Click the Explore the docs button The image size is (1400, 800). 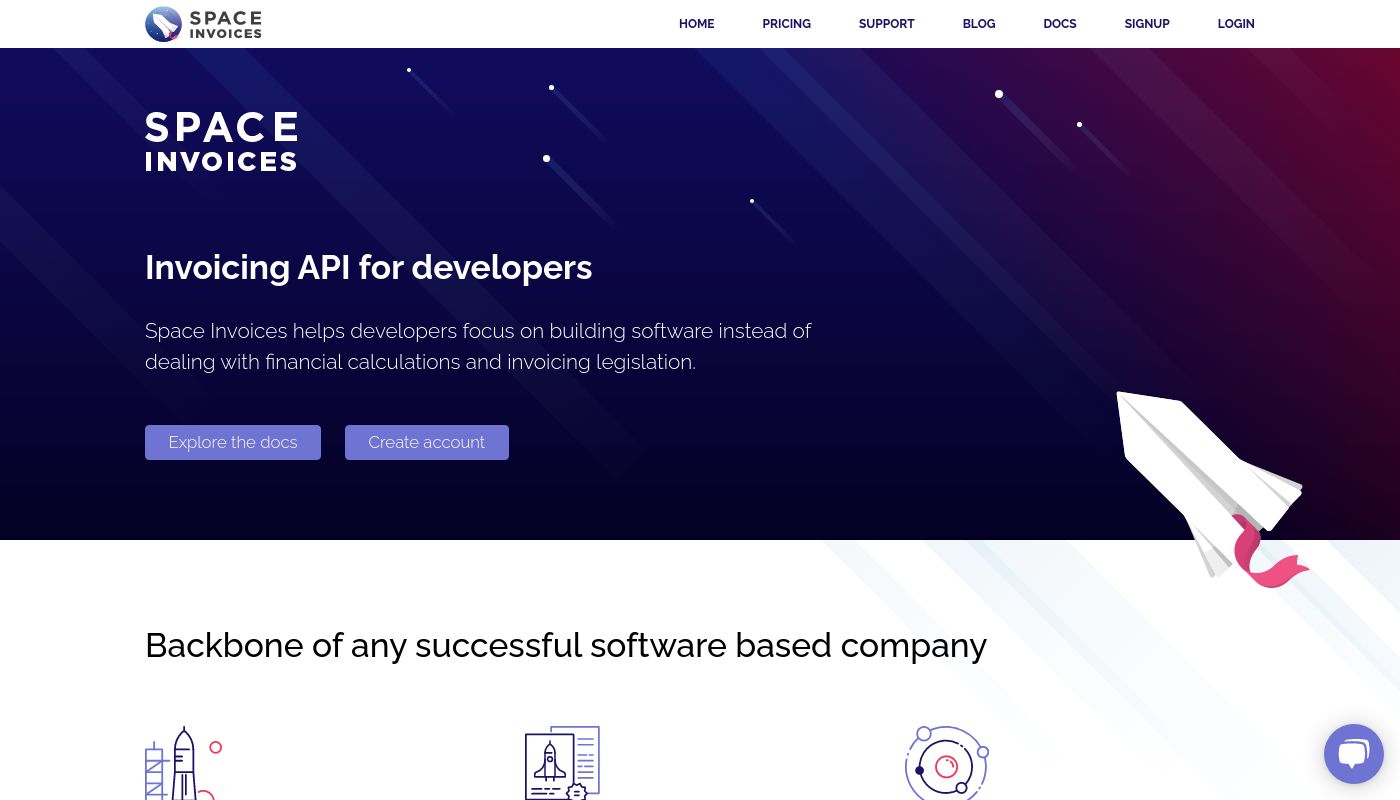(x=233, y=442)
